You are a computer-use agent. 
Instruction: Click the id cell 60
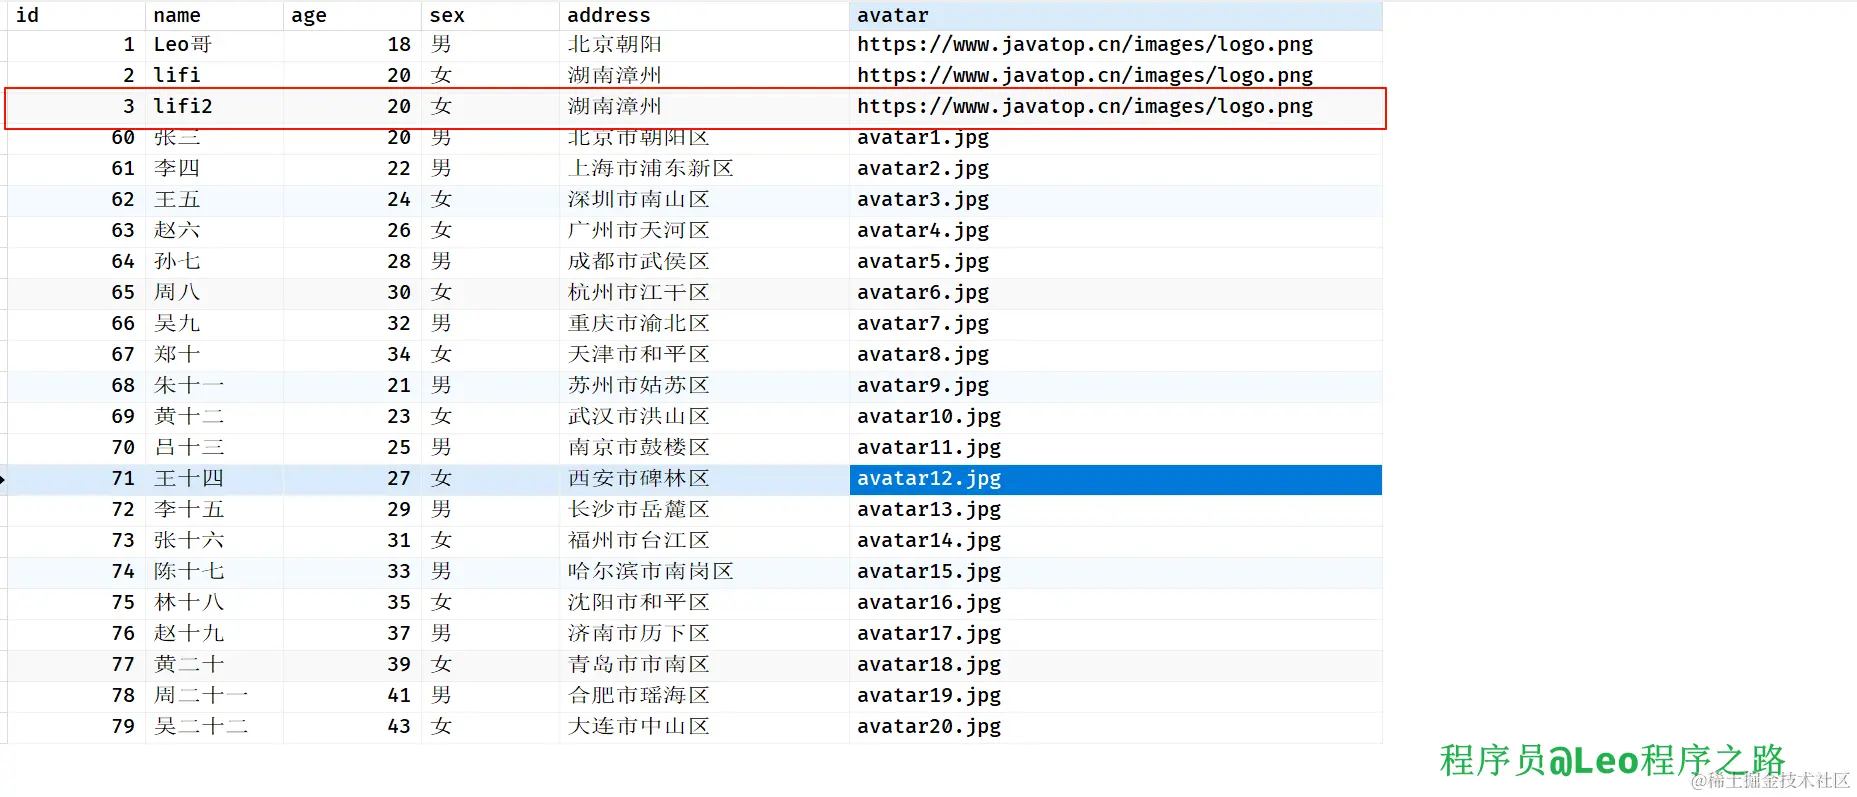point(76,138)
